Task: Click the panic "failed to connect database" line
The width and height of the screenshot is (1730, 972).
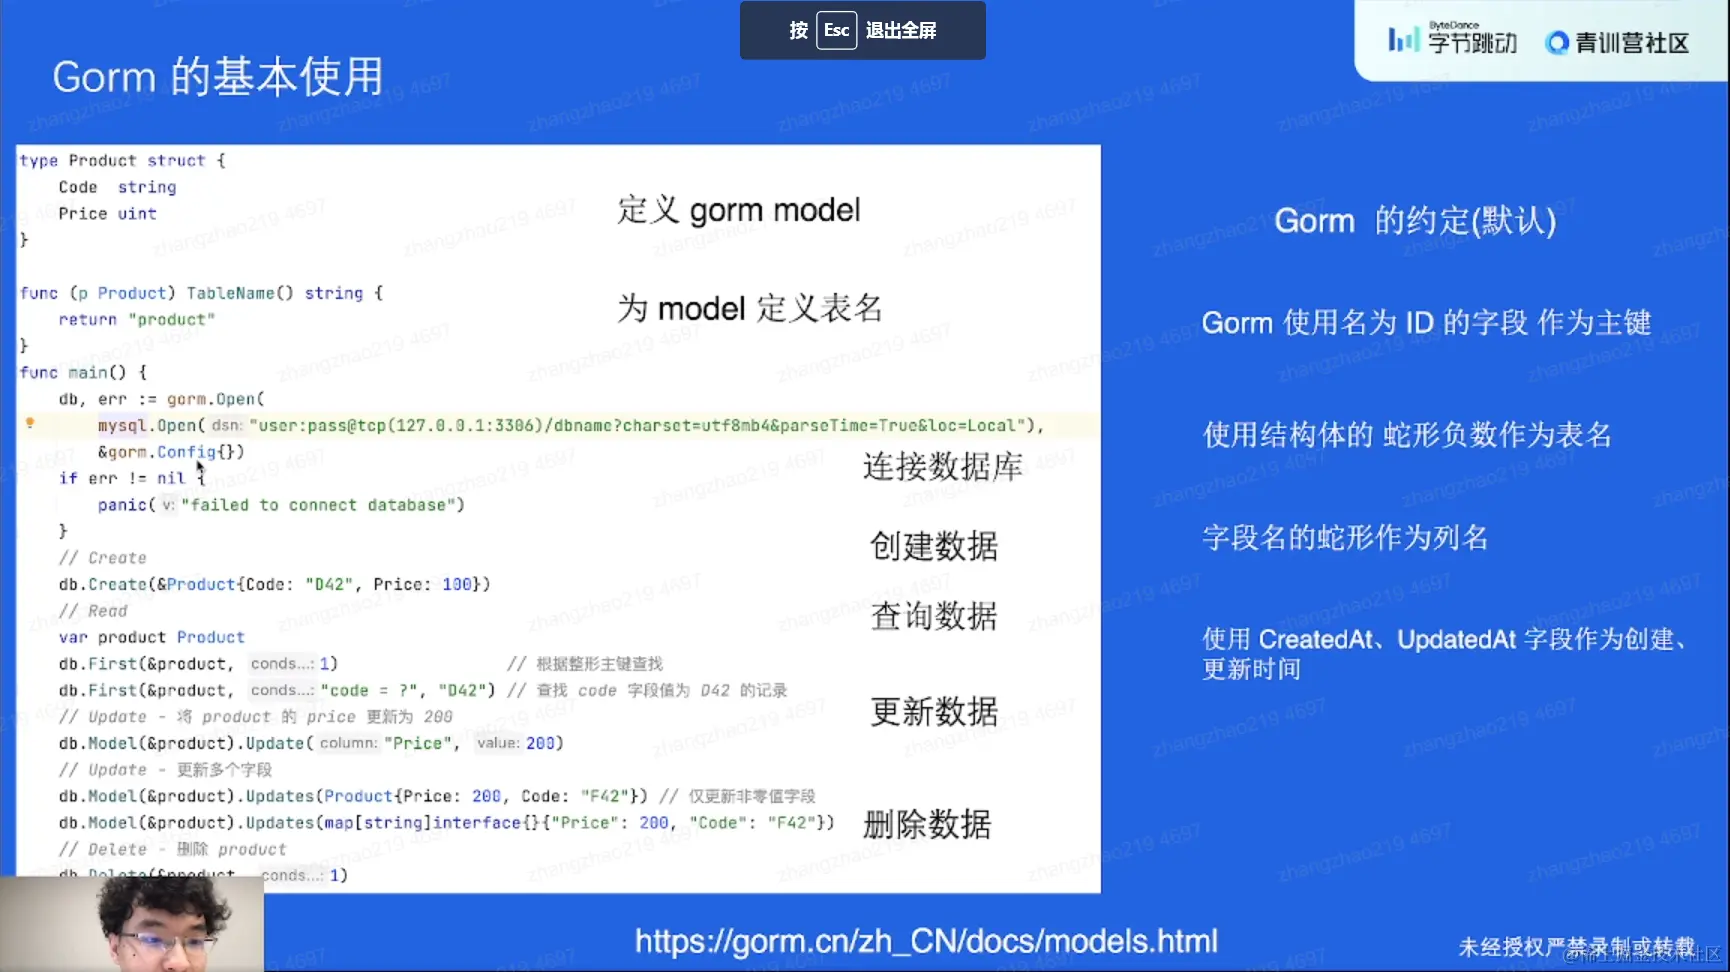Action: [281, 505]
